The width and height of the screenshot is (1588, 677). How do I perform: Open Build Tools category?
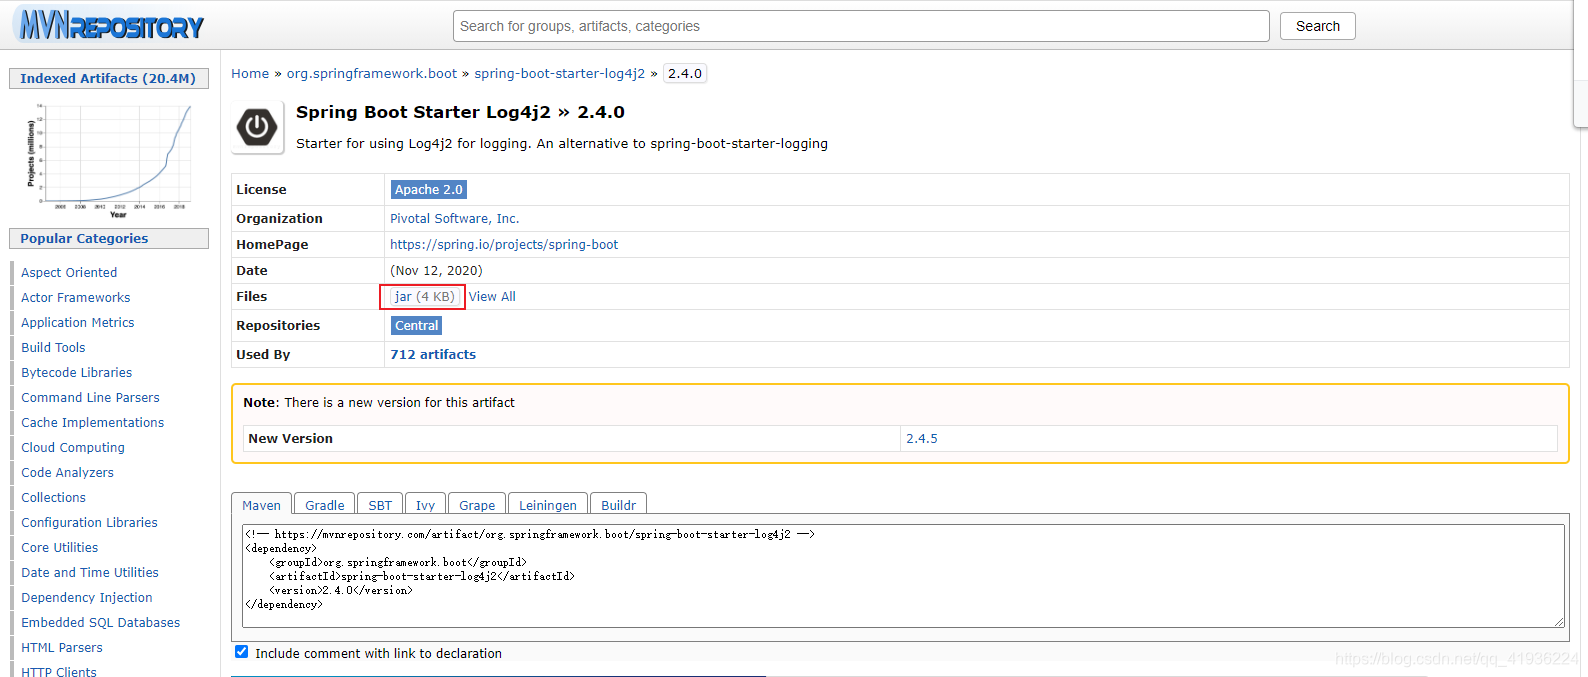pos(53,347)
